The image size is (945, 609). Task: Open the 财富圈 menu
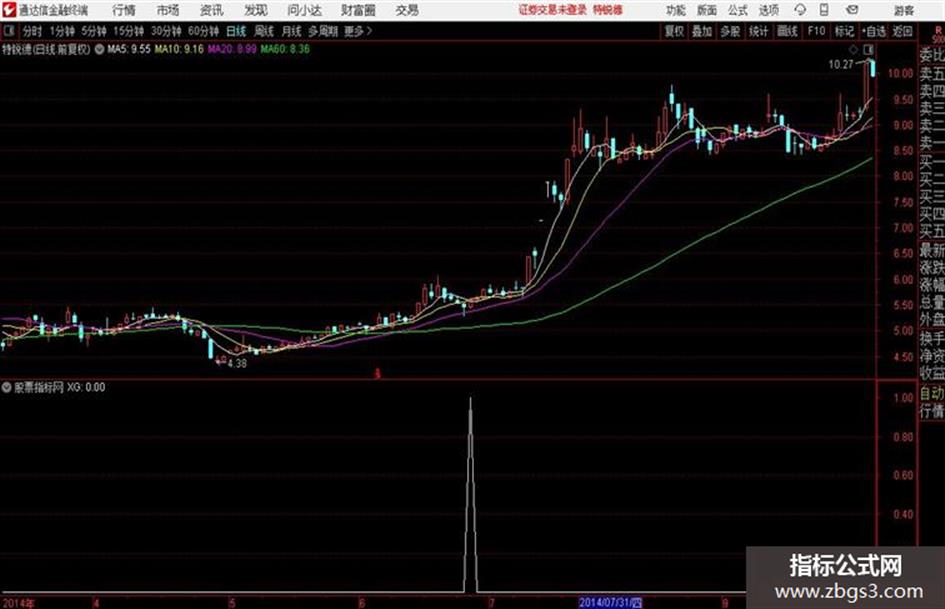pyautogui.click(x=358, y=10)
